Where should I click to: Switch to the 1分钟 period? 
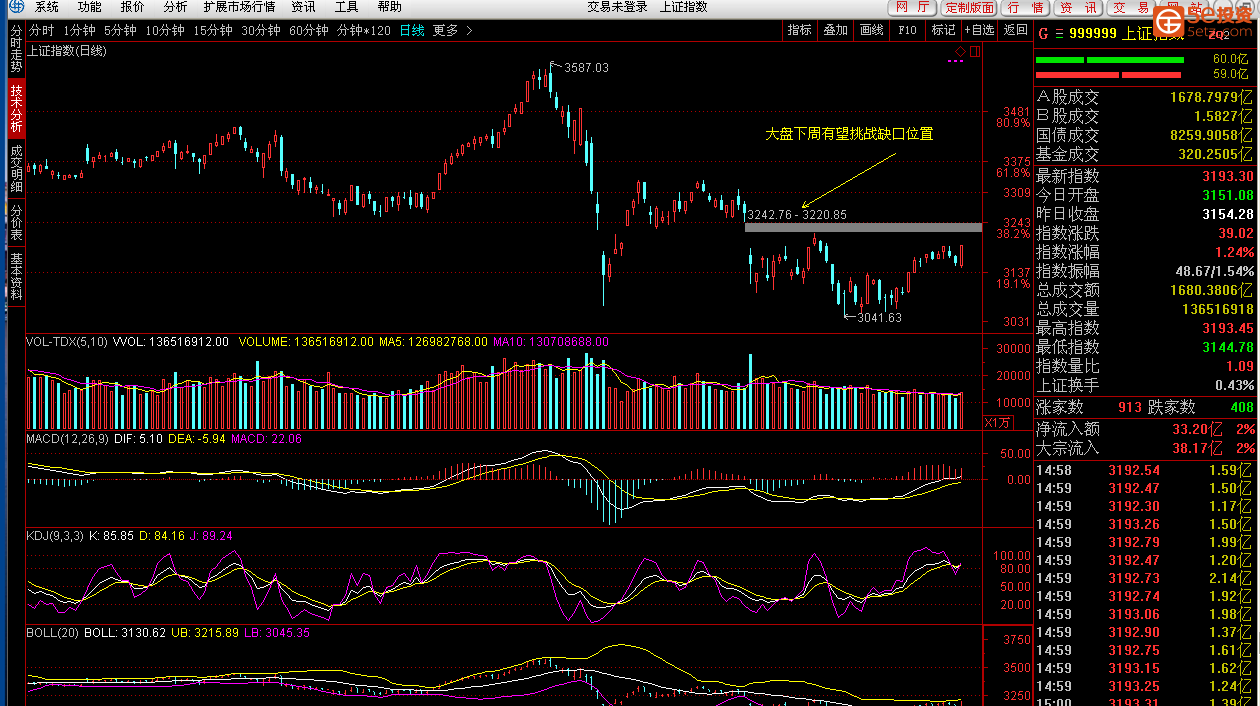79,30
